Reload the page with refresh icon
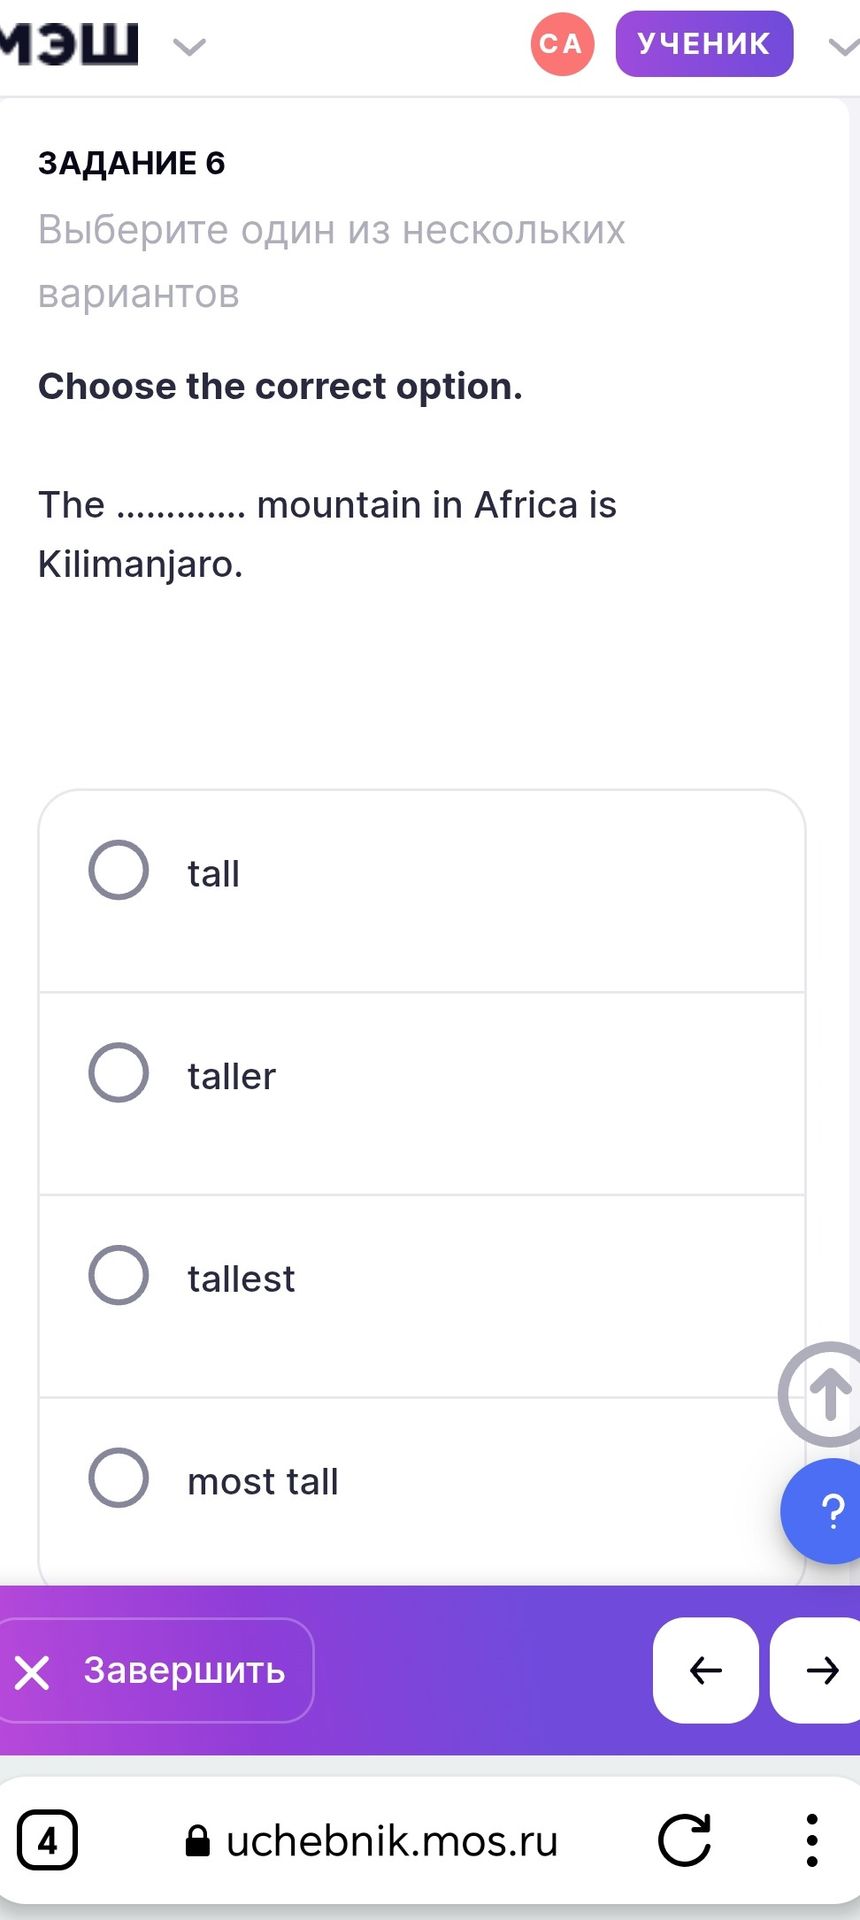The width and height of the screenshot is (860, 1920). coord(684,1840)
